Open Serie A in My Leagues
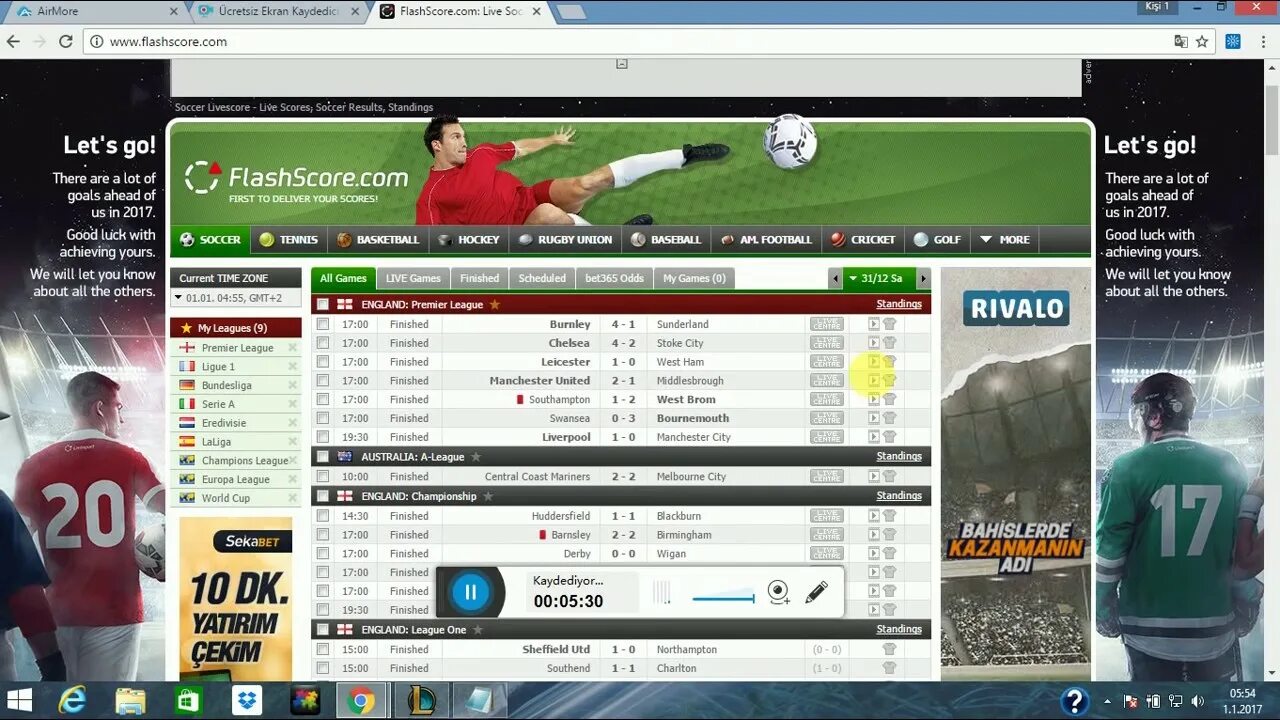This screenshot has height=720, width=1280. (x=218, y=404)
